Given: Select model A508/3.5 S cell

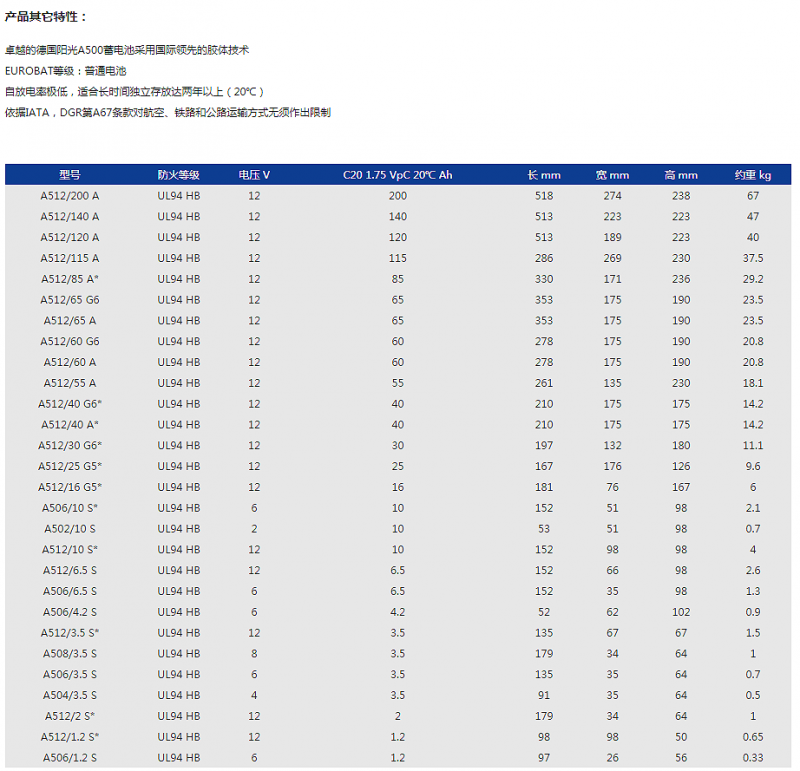Looking at the screenshot, I should point(69,654).
